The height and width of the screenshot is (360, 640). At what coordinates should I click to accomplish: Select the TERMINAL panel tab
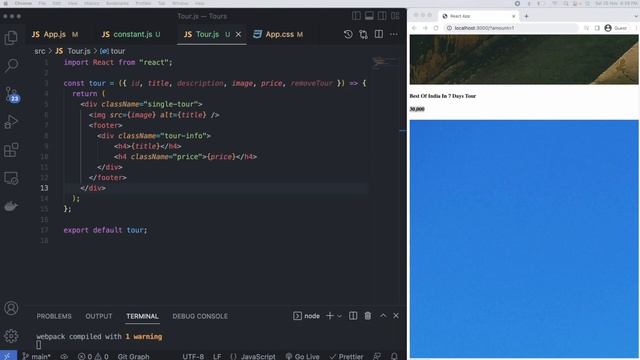pyautogui.click(x=142, y=316)
